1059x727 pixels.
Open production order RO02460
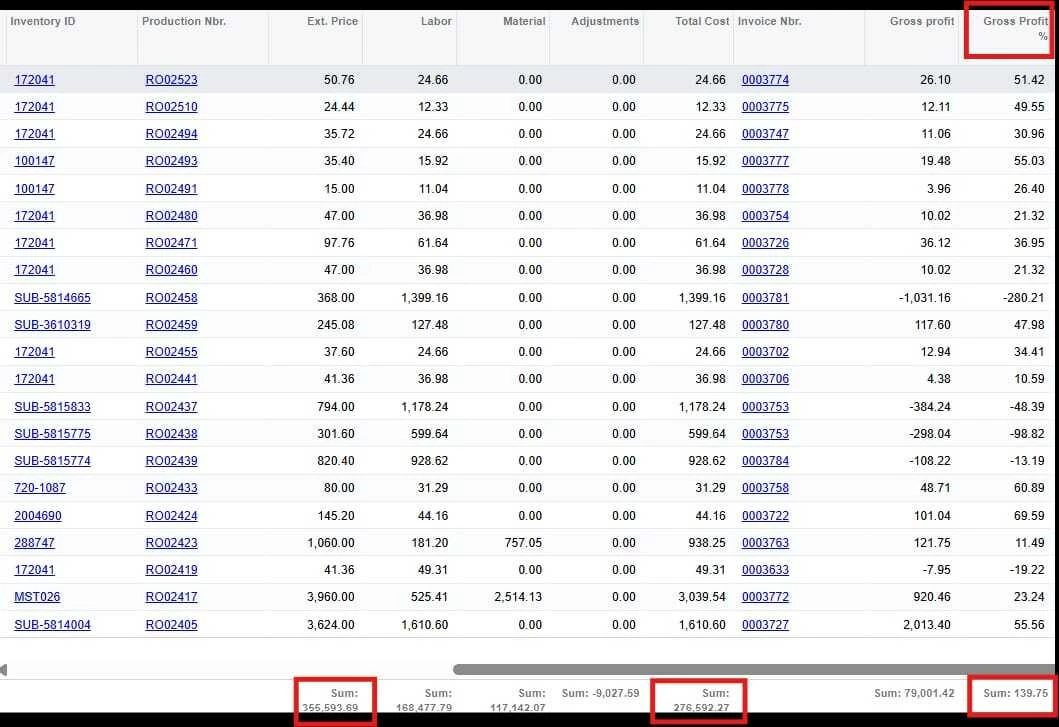point(172,270)
